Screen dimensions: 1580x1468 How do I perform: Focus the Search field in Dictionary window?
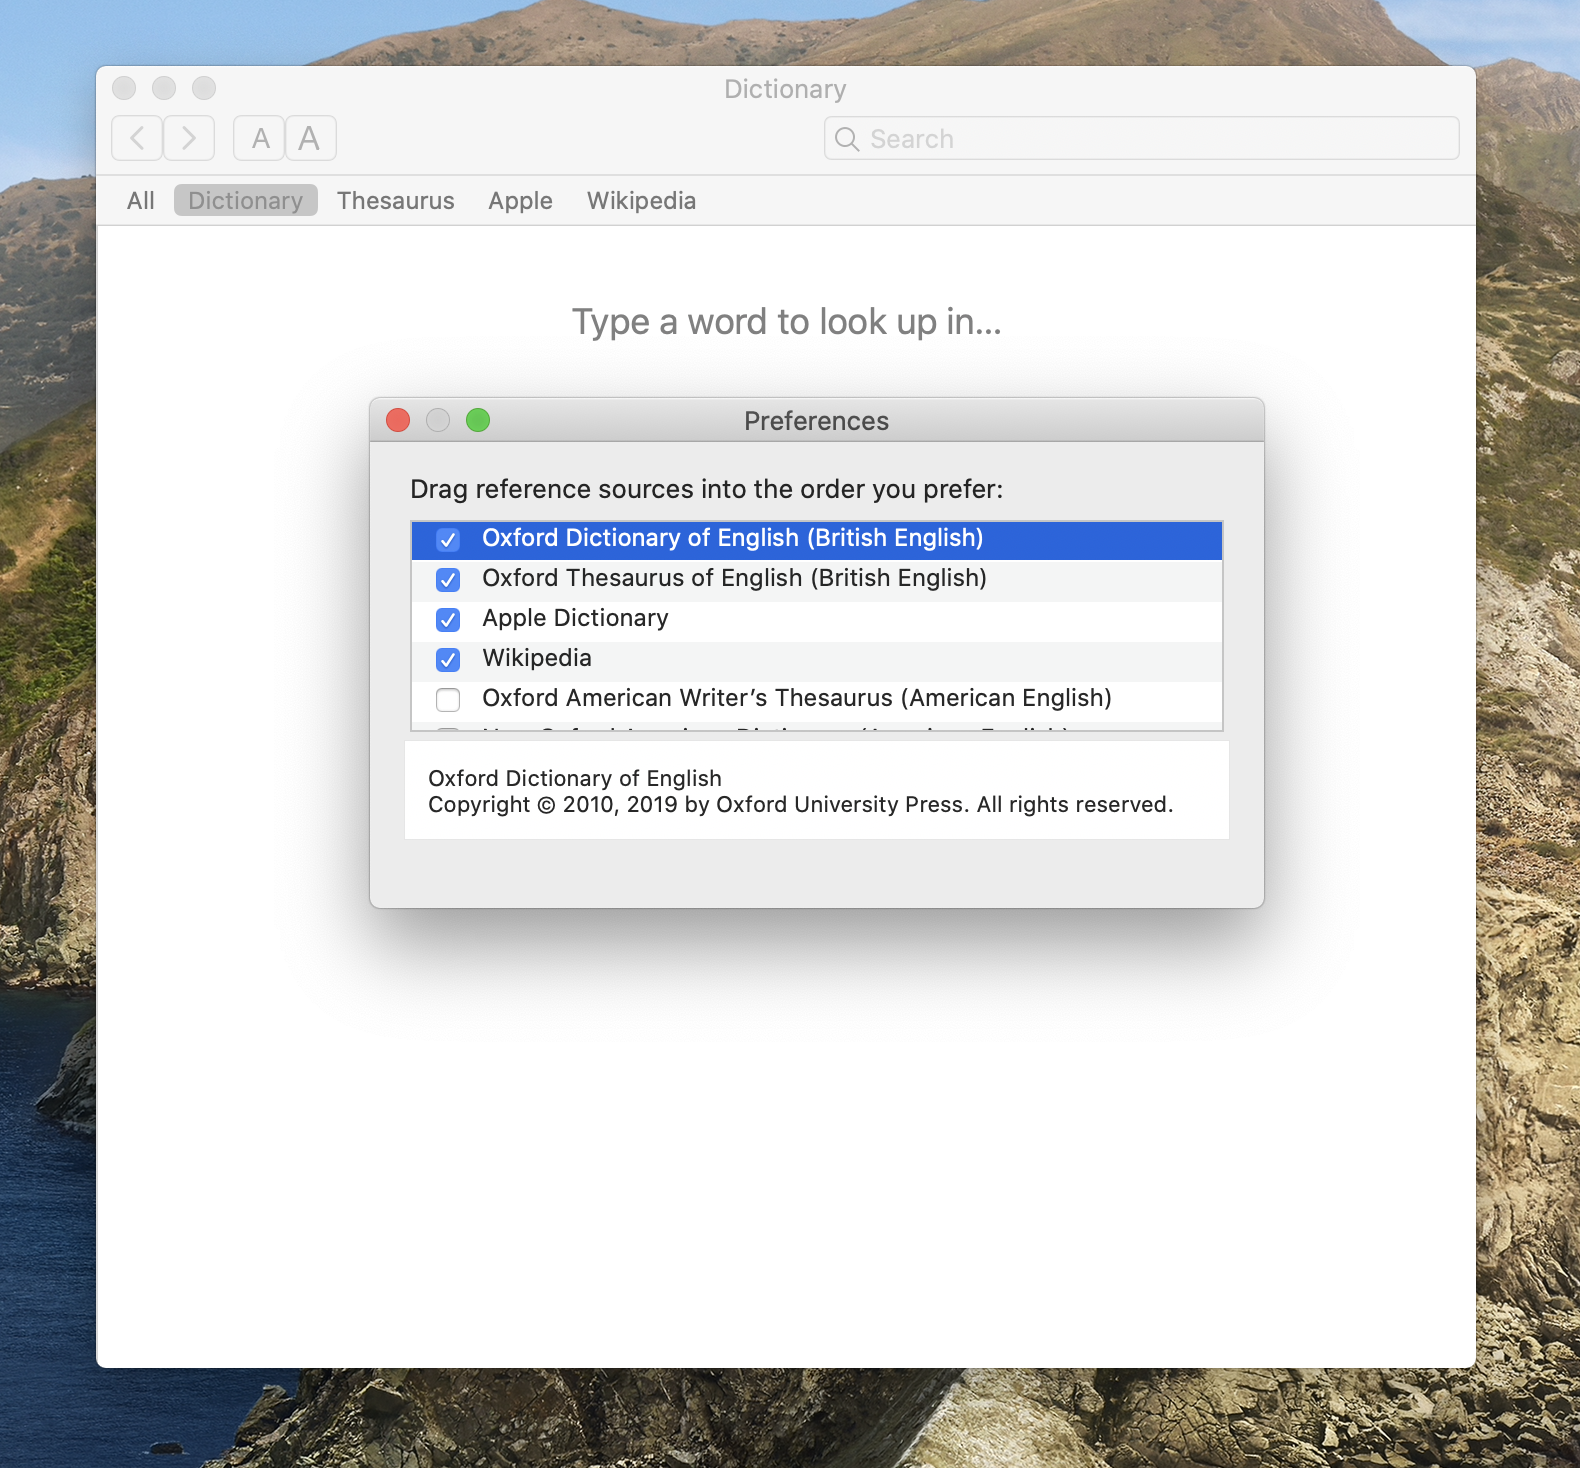point(1141,138)
